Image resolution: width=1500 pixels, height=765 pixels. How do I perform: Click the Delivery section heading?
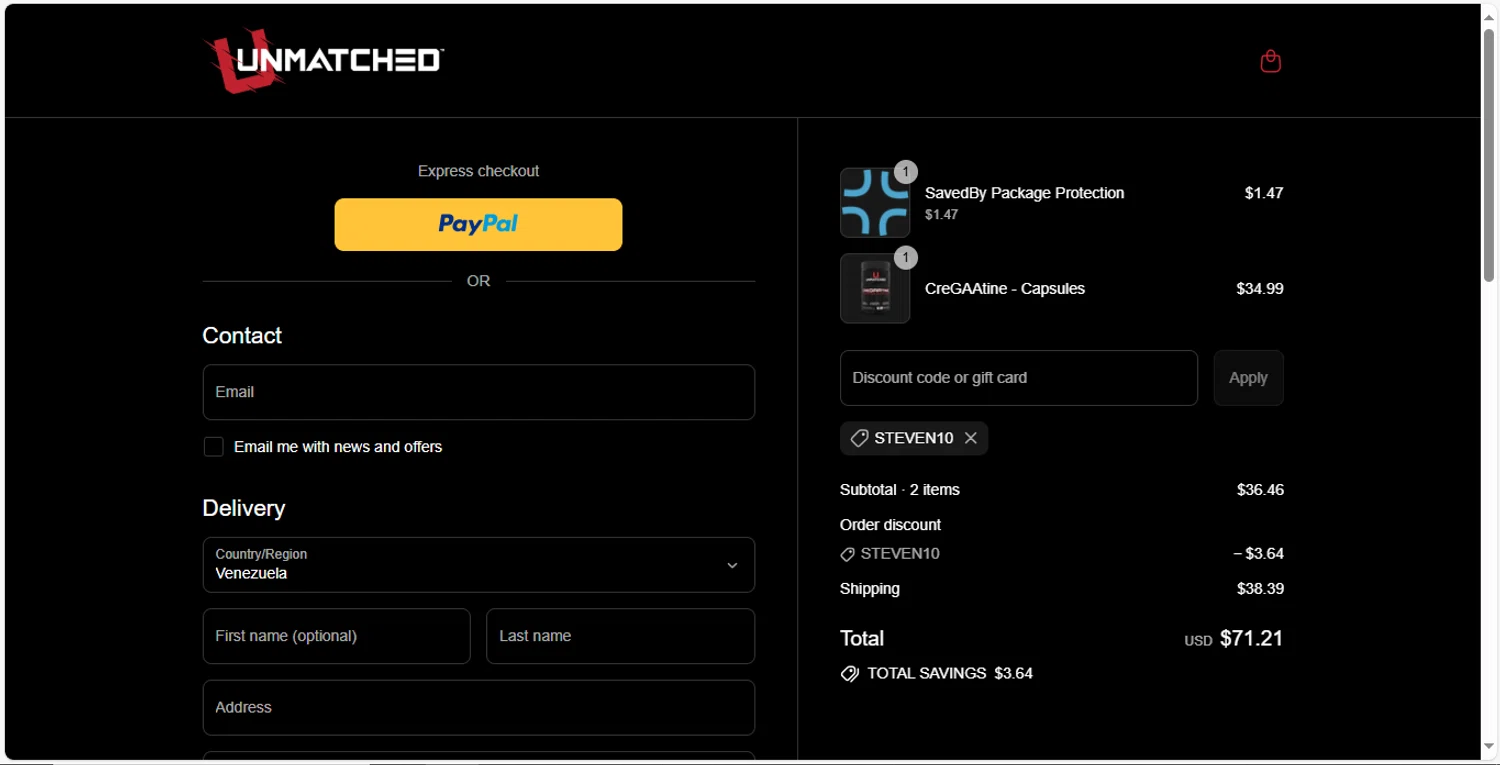(x=244, y=509)
